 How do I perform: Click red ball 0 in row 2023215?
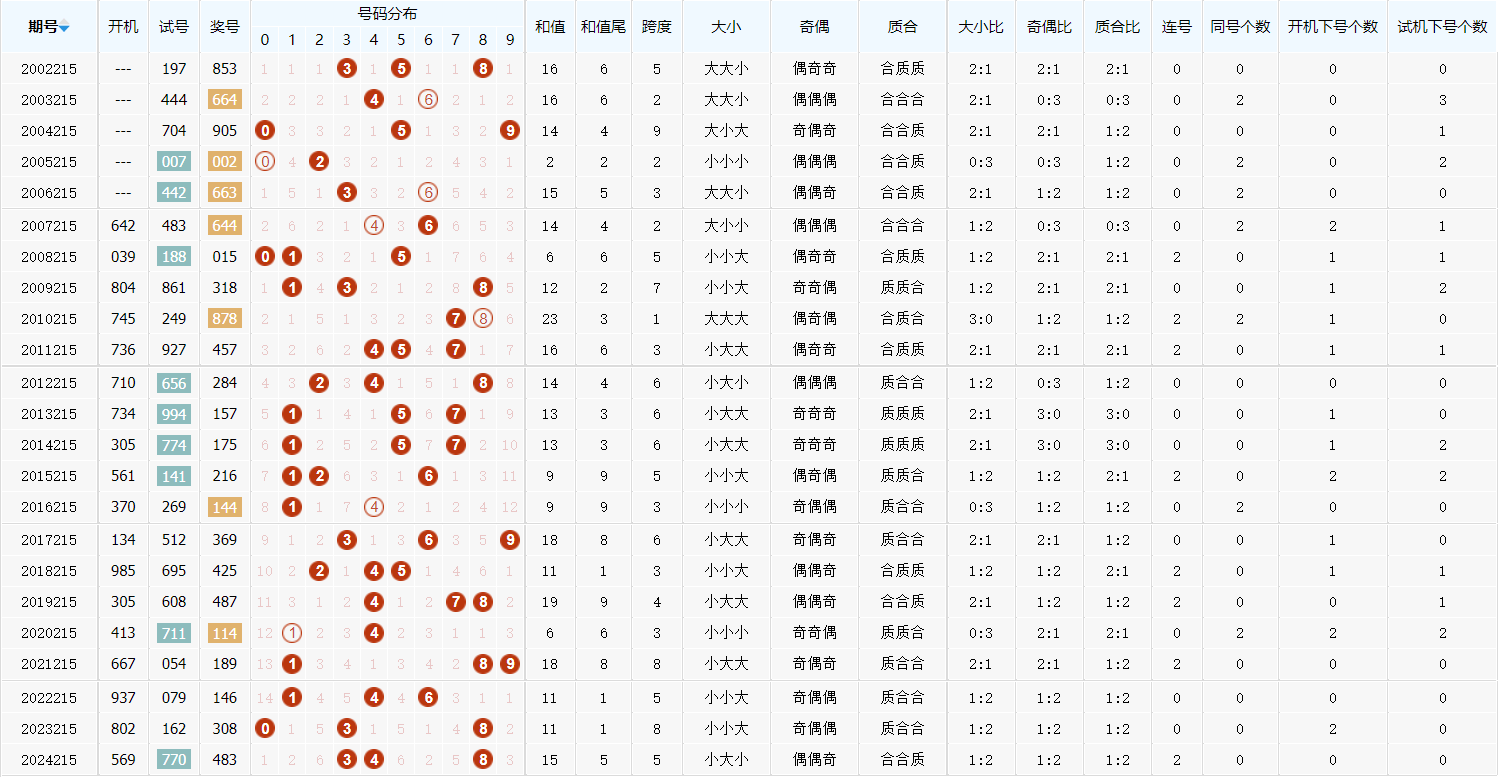[x=265, y=729]
